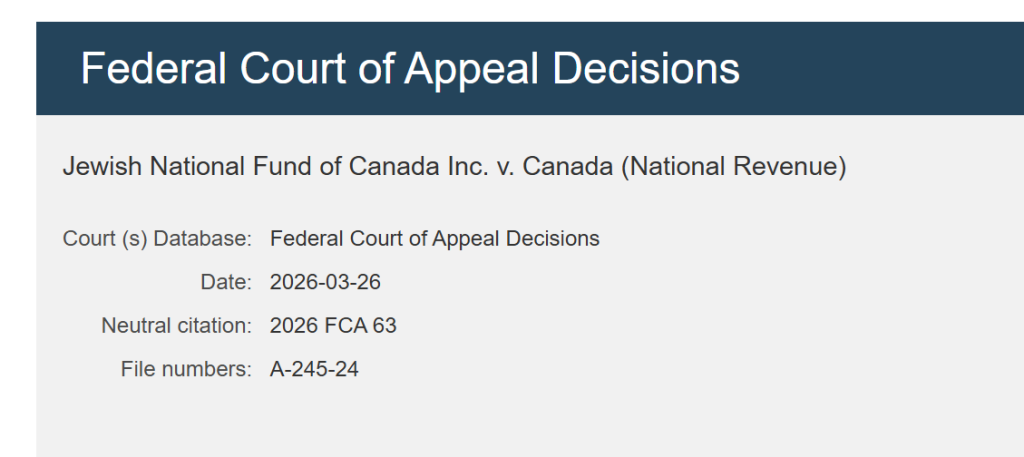Click the Federal Court of Appeal Decisions database value
This screenshot has height=457, width=1024.
click(x=435, y=239)
